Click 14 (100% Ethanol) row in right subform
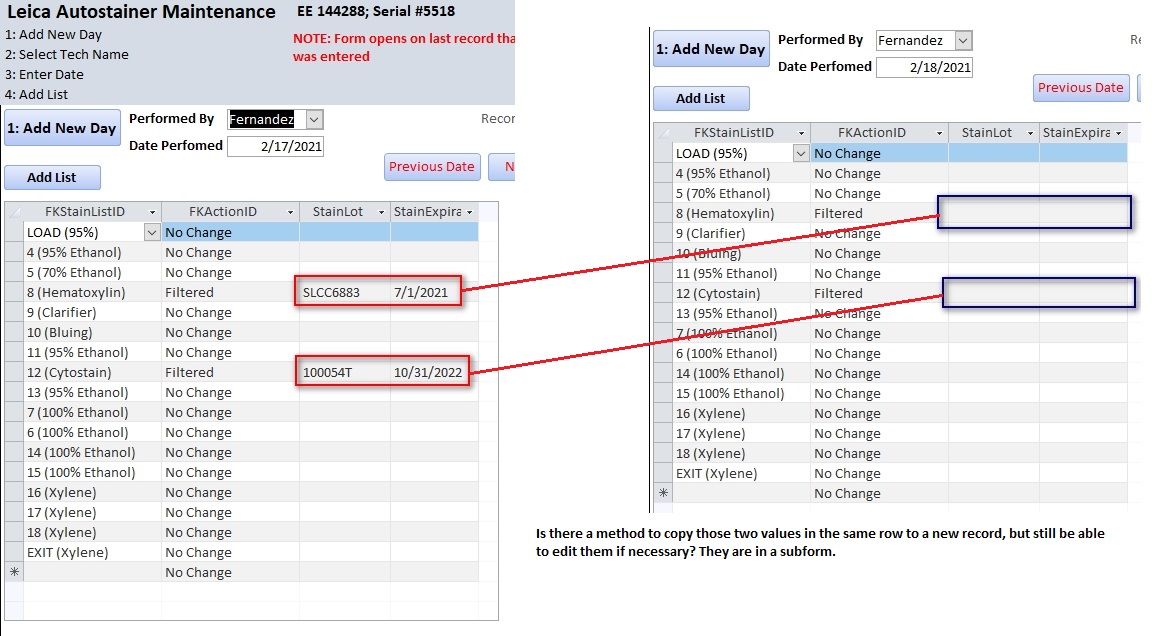This screenshot has width=1171, height=636. tap(890, 373)
